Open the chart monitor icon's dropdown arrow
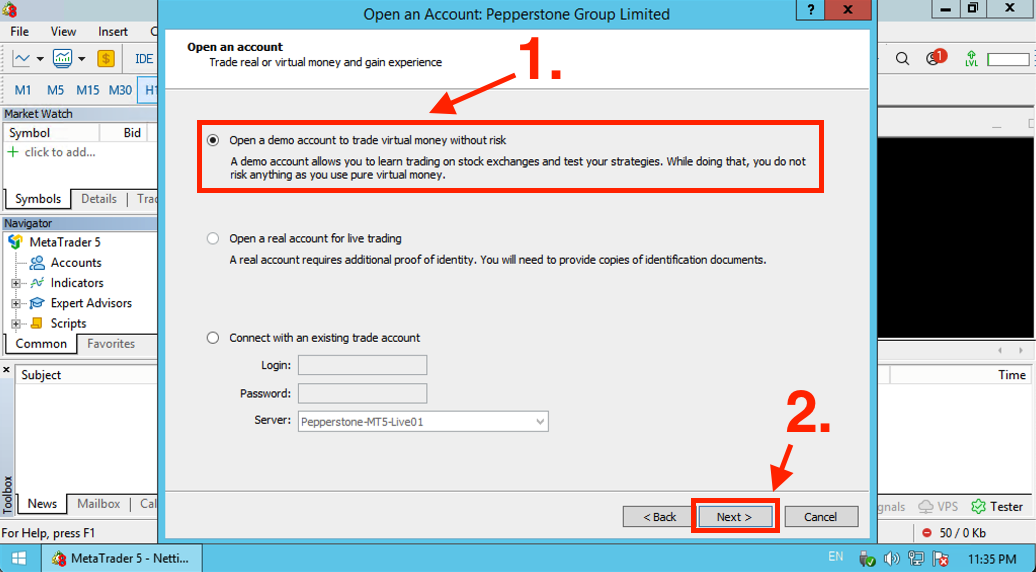1036x572 pixels. click(81, 59)
